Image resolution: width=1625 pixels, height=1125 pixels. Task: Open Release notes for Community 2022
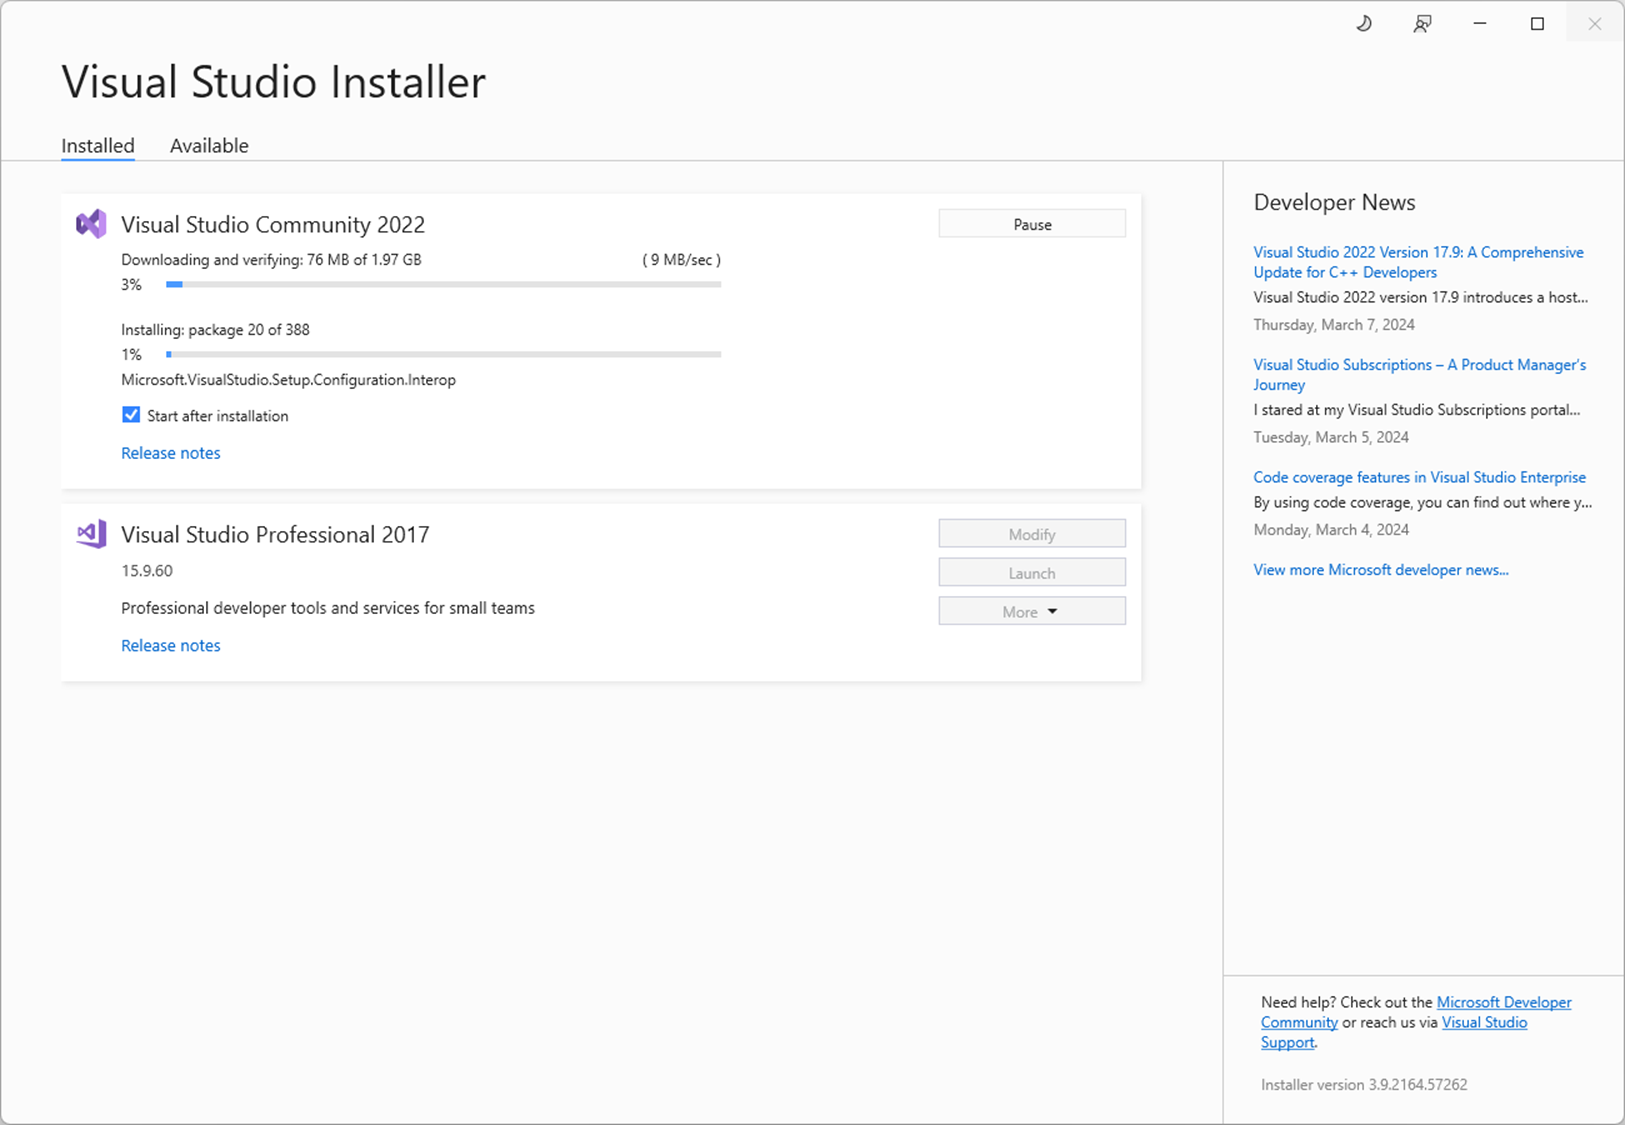click(x=171, y=453)
